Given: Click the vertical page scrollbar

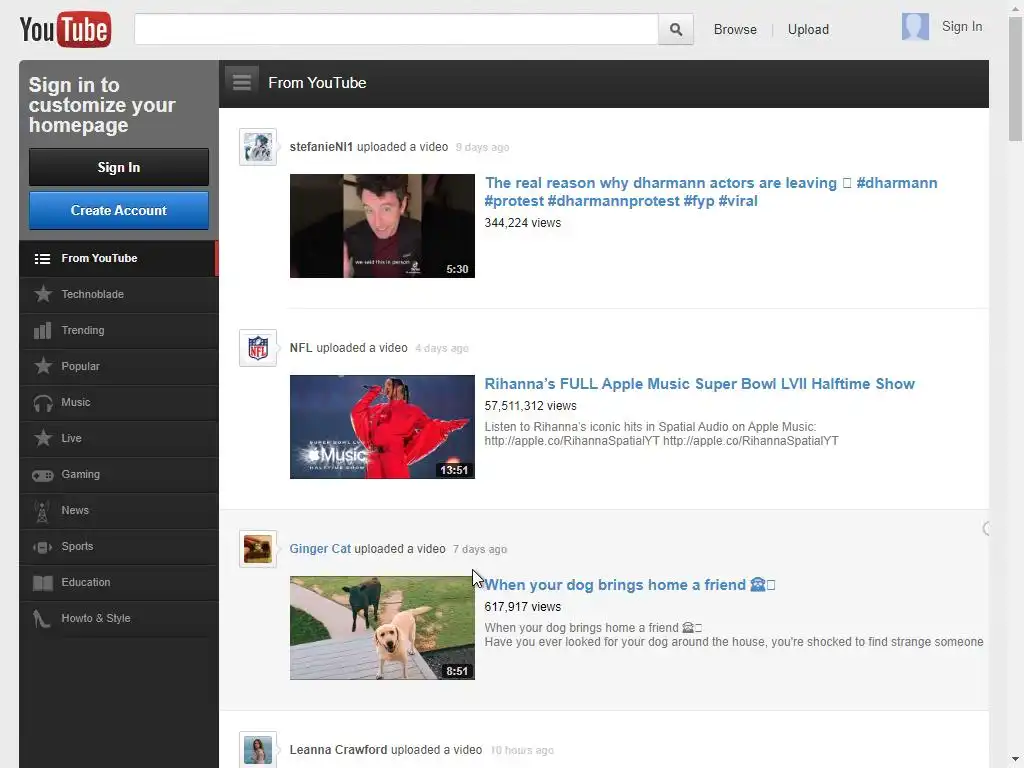Looking at the screenshot, I should tap(1016, 78).
